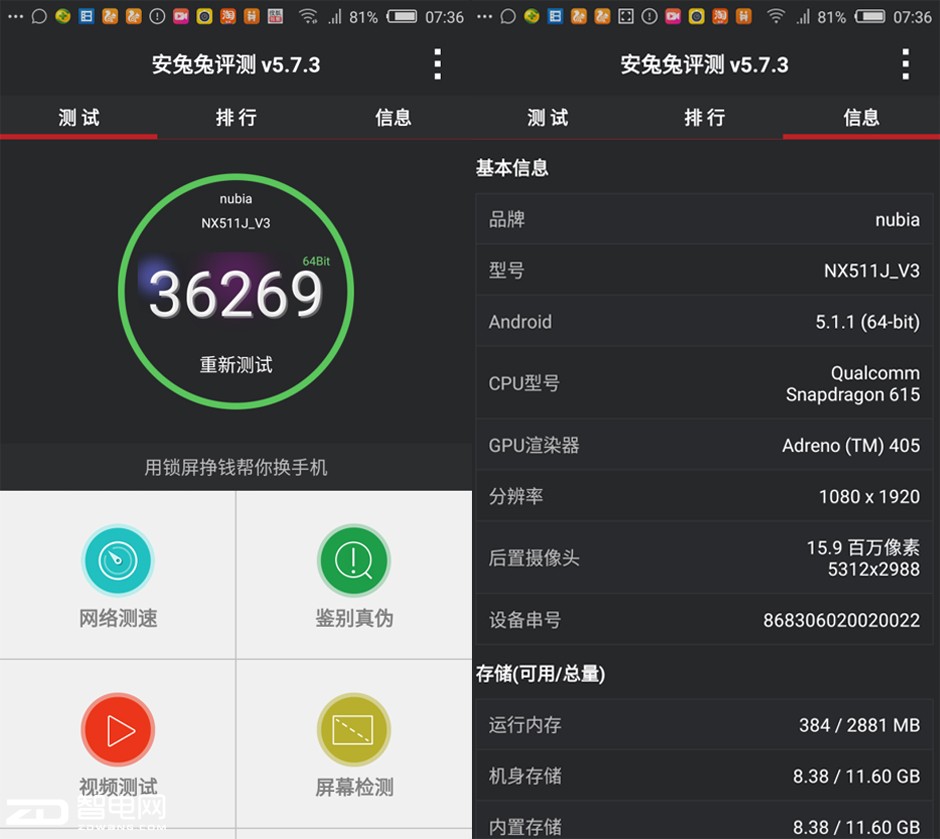This screenshot has height=839, width=940.
Task: Tap the 07:36 clock in right status bar
Action: click(x=912, y=17)
